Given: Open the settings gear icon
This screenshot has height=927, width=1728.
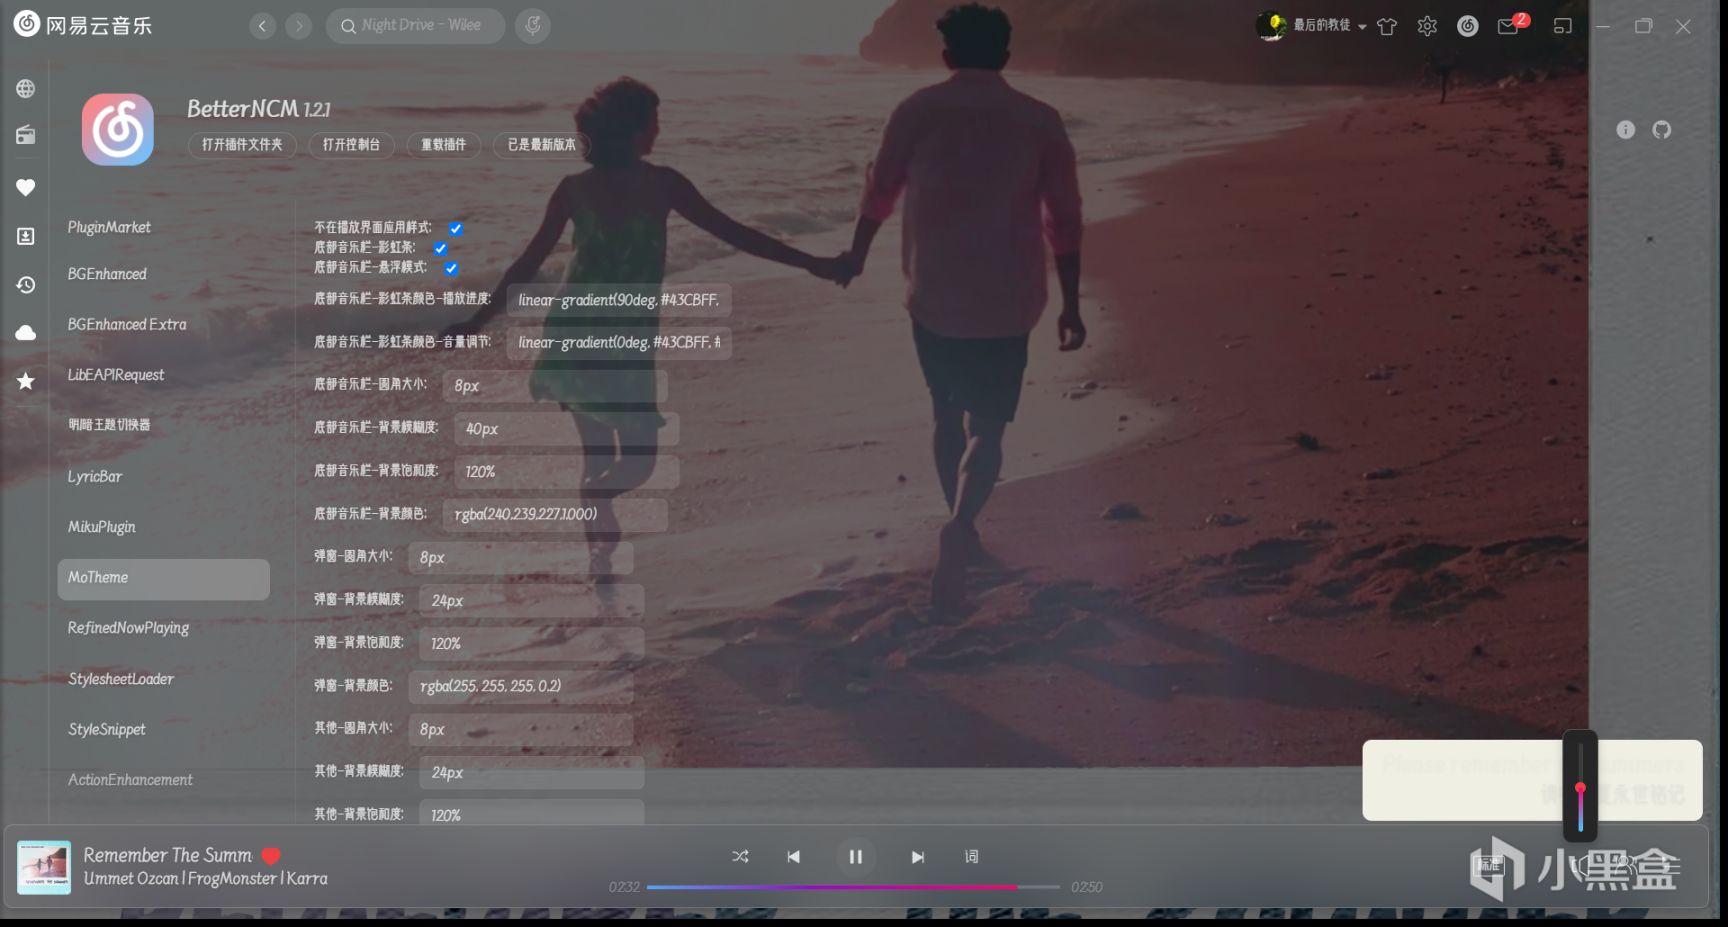Looking at the screenshot, I should [1427, 27].
